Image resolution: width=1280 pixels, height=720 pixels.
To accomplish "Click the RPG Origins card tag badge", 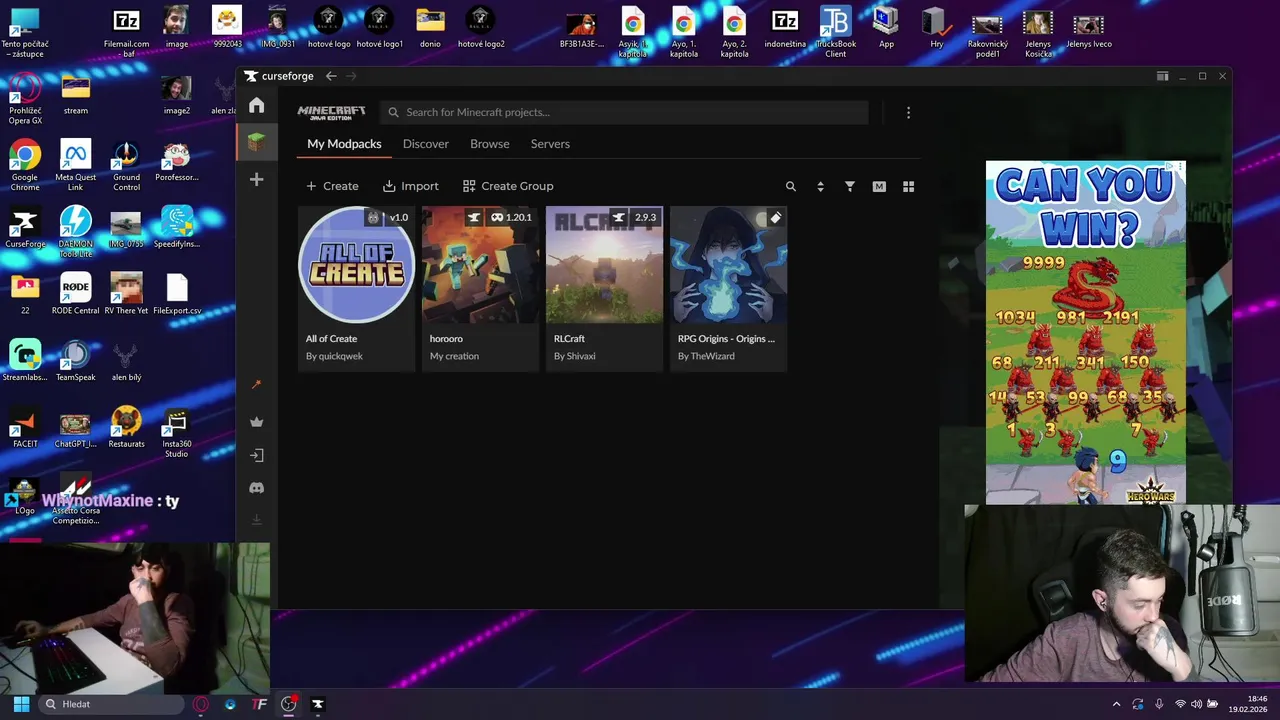I will 775,217.
